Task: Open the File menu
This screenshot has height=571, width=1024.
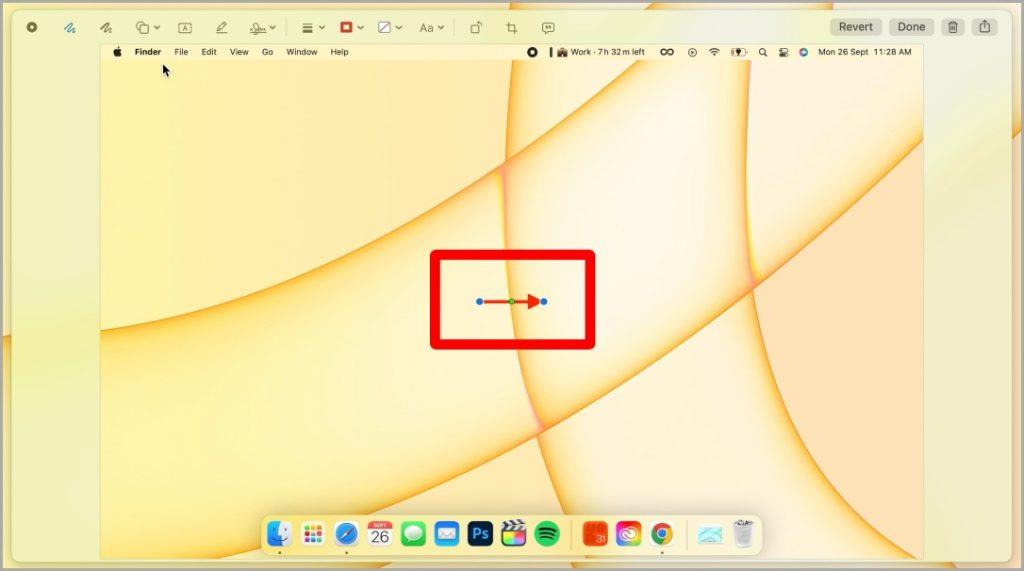Action: tap(181, 52)
